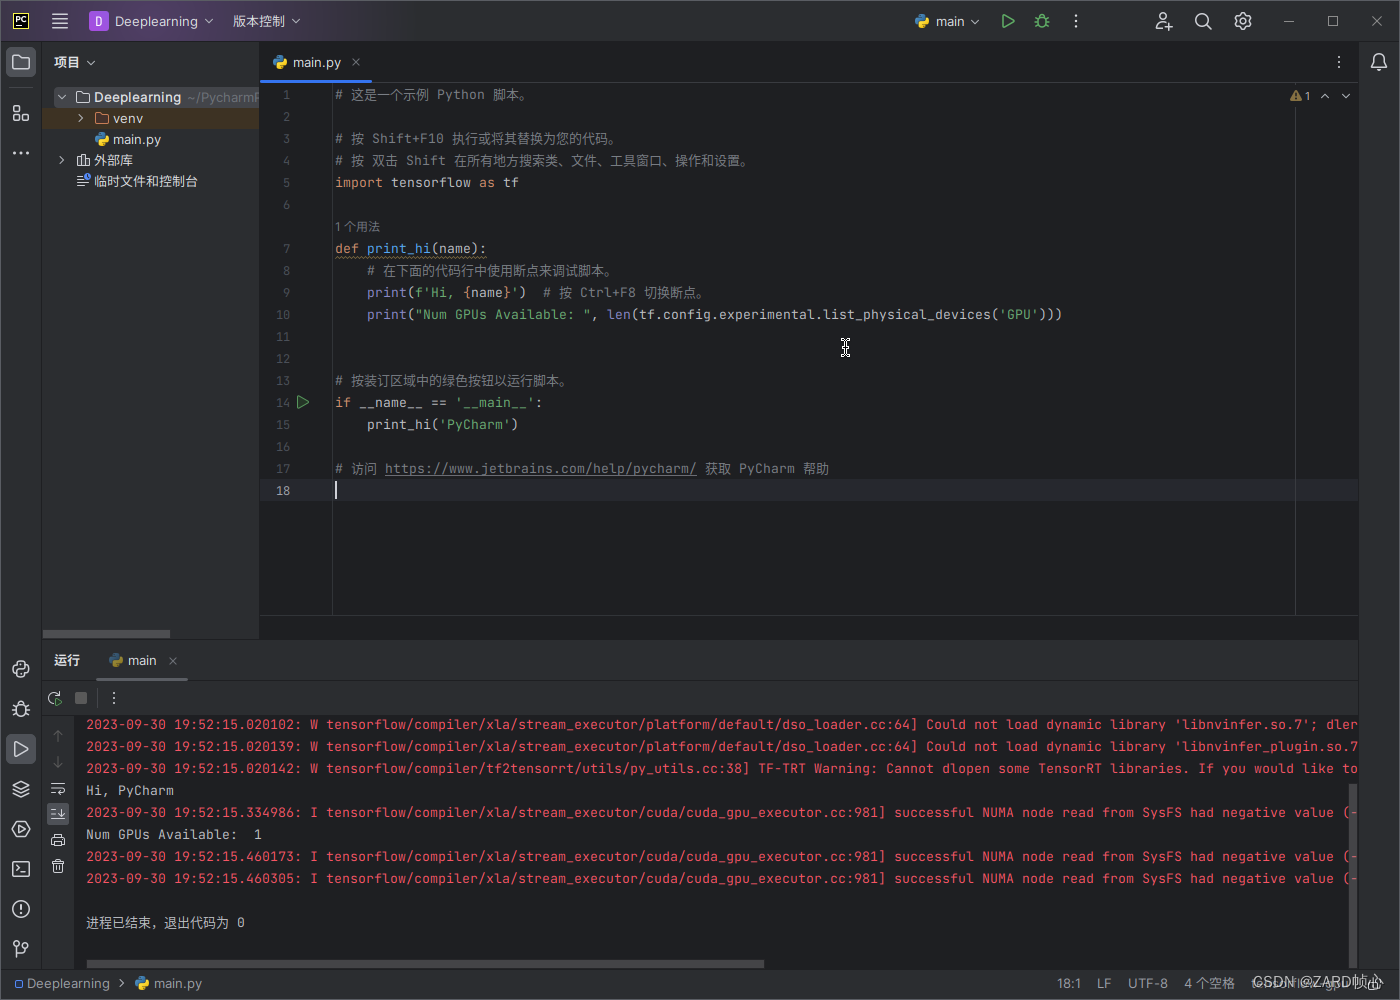Click the 'Hi, PyCharm' output line
1400x1000 pixels.
[130, 791]
